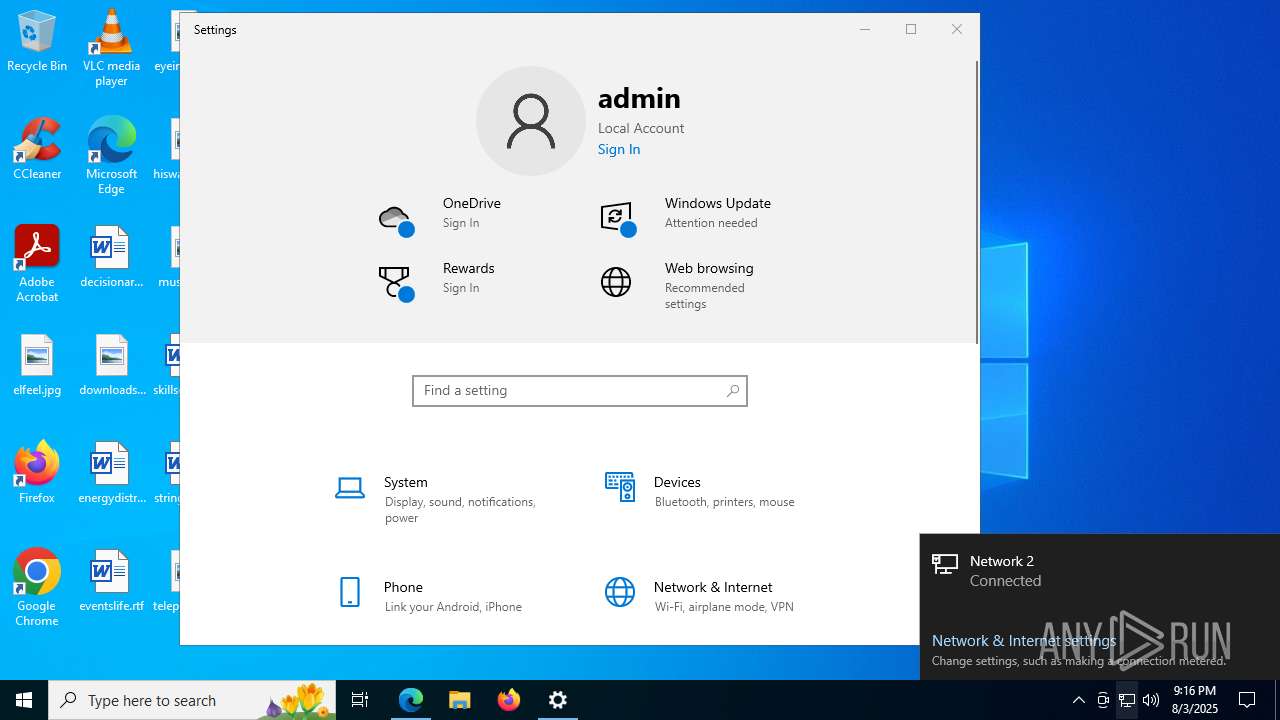This screenshot has height=720, width=1280.
Task: Click the Windows Update icon
Action: 617,219
